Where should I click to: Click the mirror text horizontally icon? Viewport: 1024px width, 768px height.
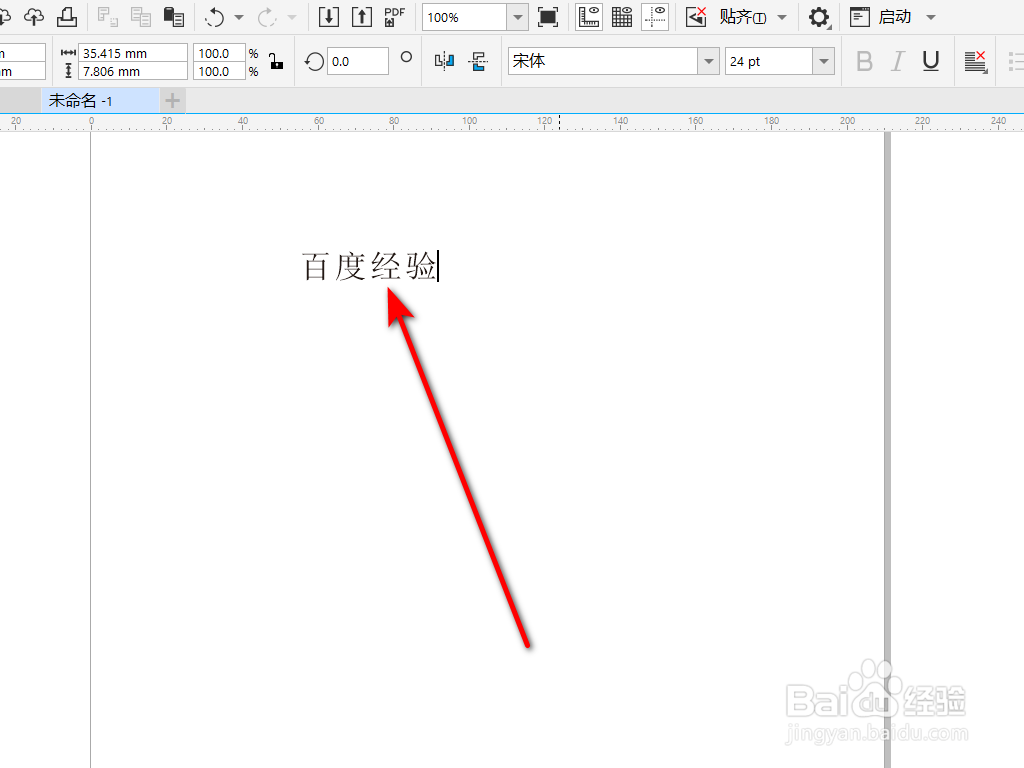point(443,61)
